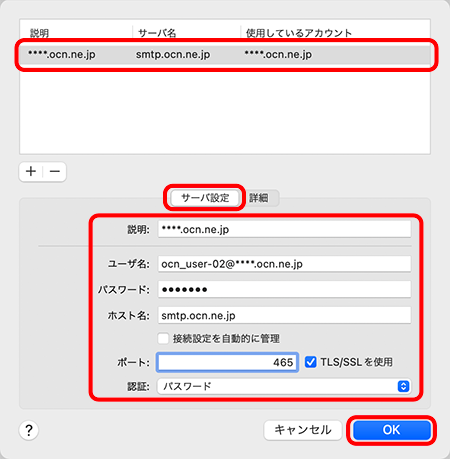The height and width of the screenshot is (459, 450).
Task: Focus the ポート field showing 465
Action: click(227, 362)
